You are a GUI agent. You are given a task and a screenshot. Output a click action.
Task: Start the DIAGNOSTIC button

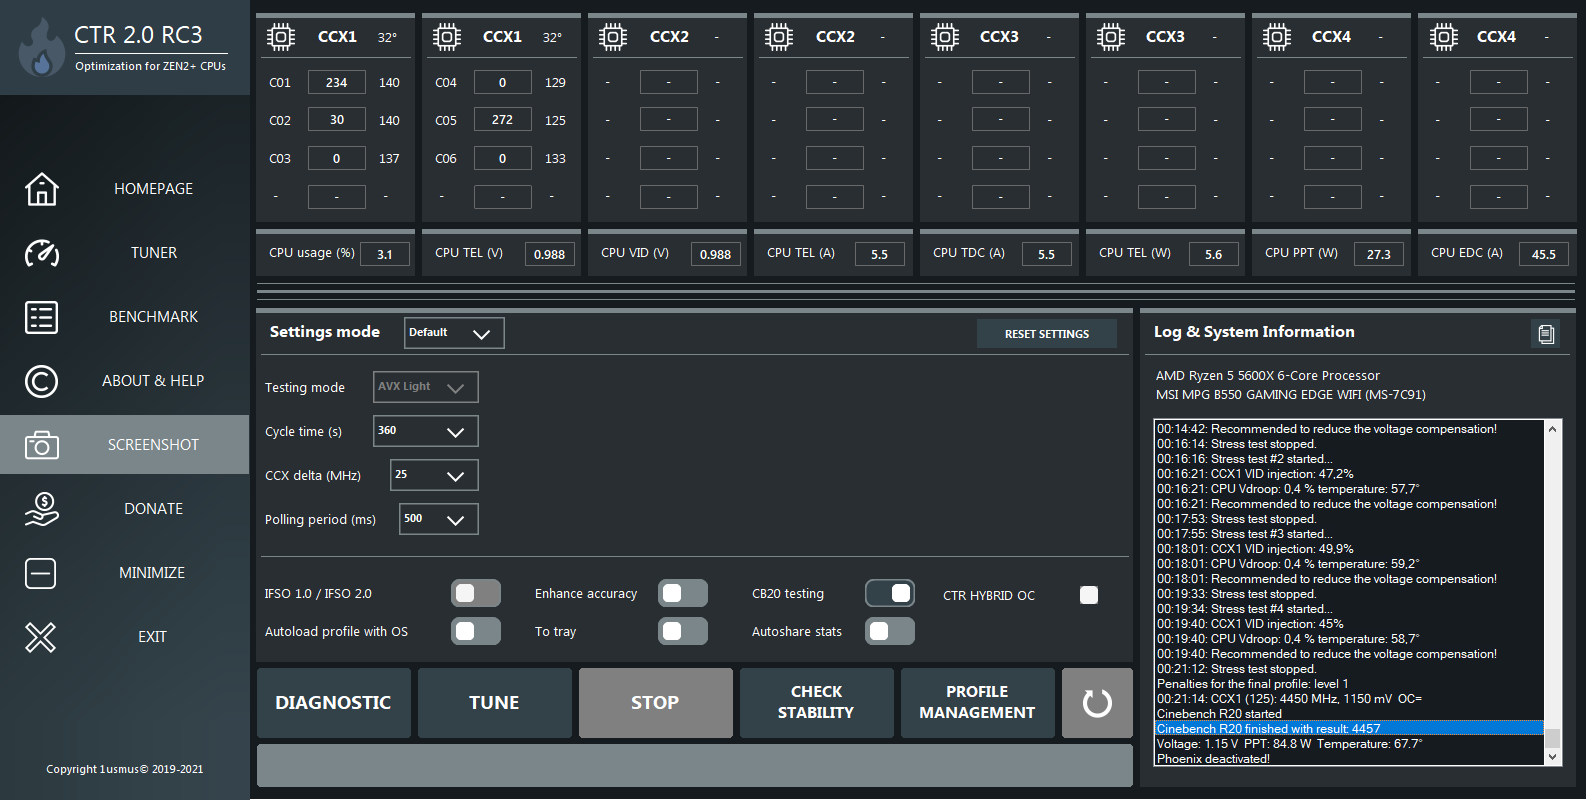coord(334,703)
